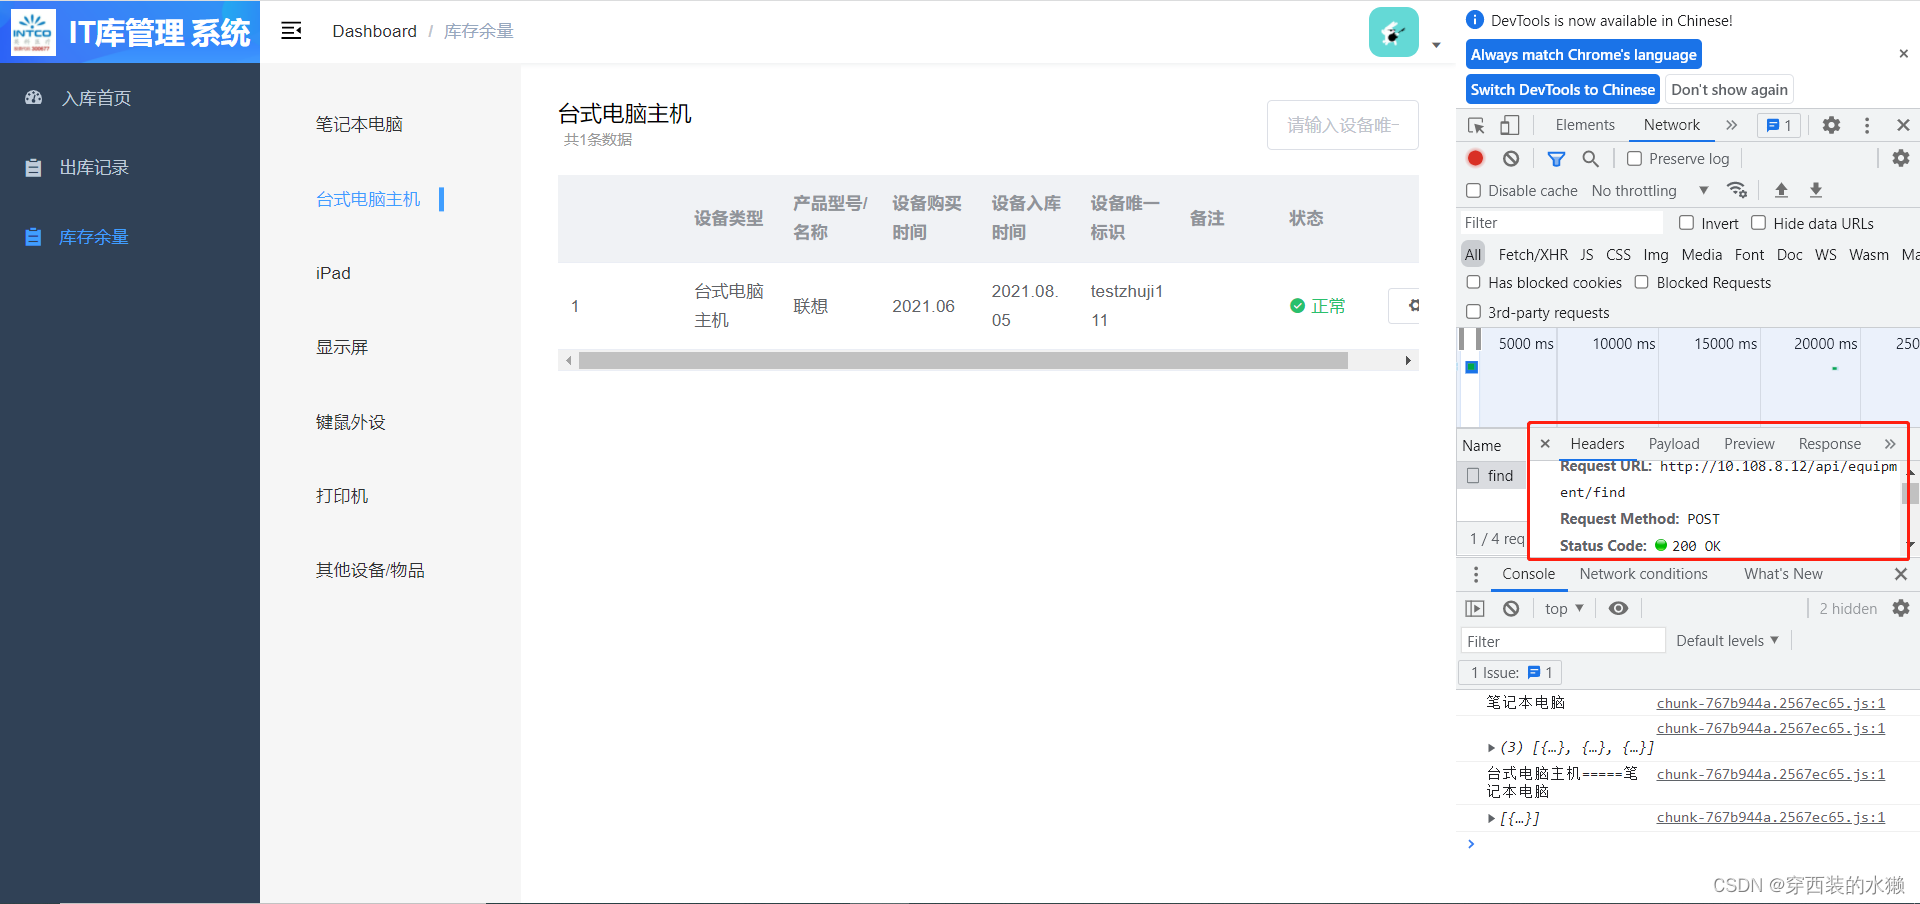
Task: Toggle the device toolbar icon
Action: click(x=1510, y=125)
